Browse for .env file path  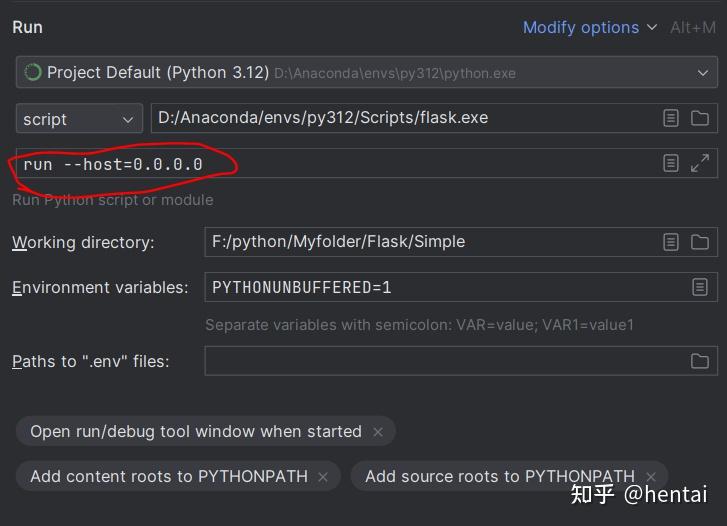(x=700, y=361)
